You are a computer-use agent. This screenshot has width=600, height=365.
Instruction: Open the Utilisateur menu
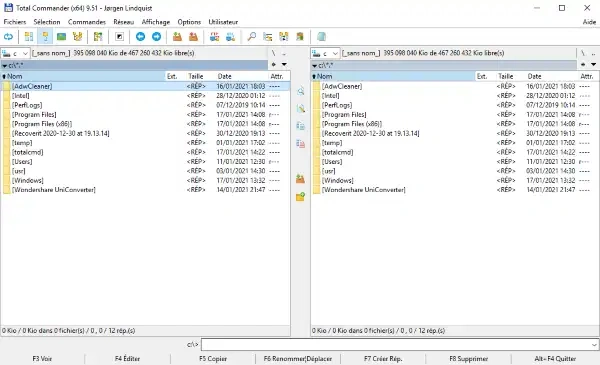click(223, 22)
